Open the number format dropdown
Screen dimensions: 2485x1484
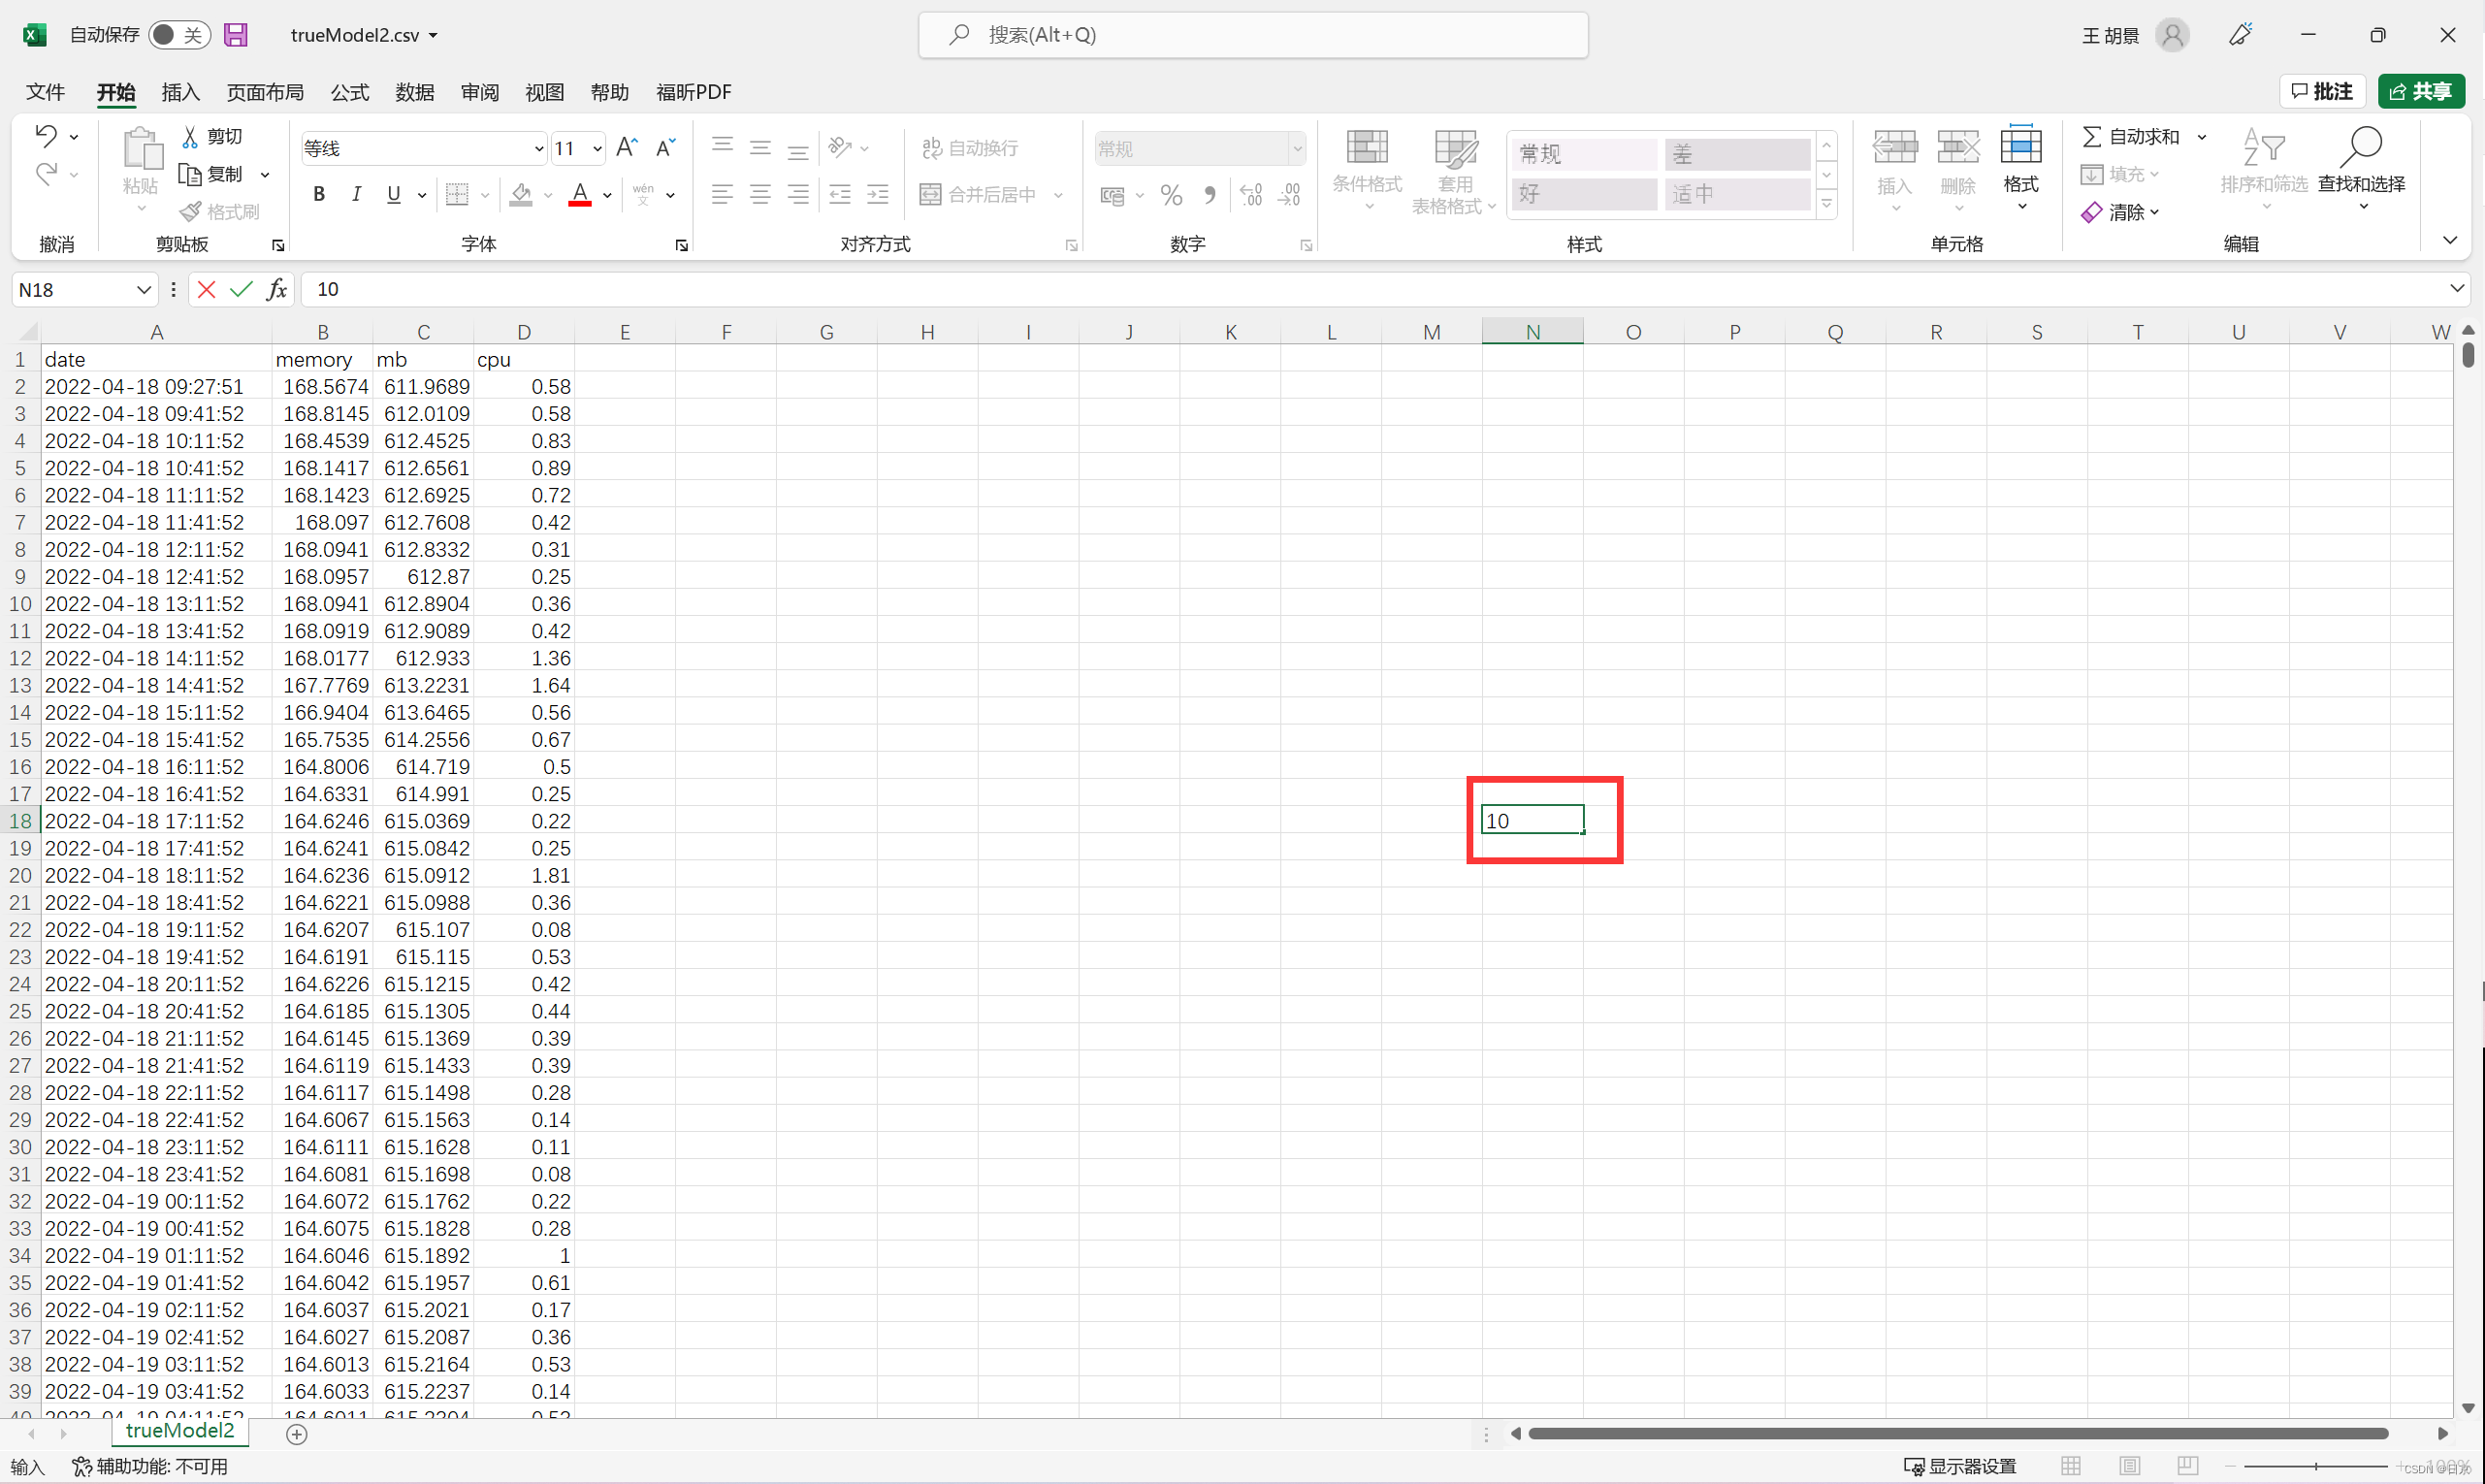(x=1297, y=148)
